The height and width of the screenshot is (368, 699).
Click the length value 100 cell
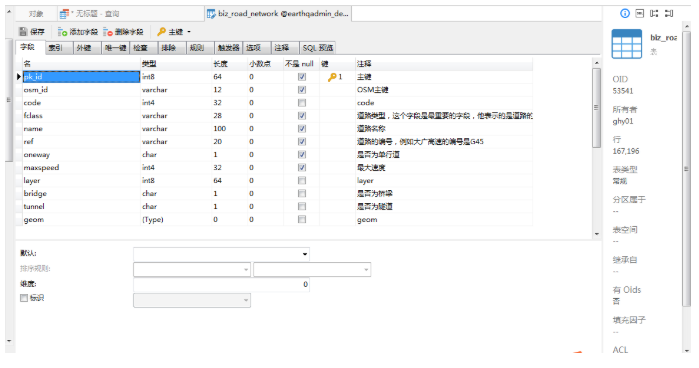click(229, 128)
